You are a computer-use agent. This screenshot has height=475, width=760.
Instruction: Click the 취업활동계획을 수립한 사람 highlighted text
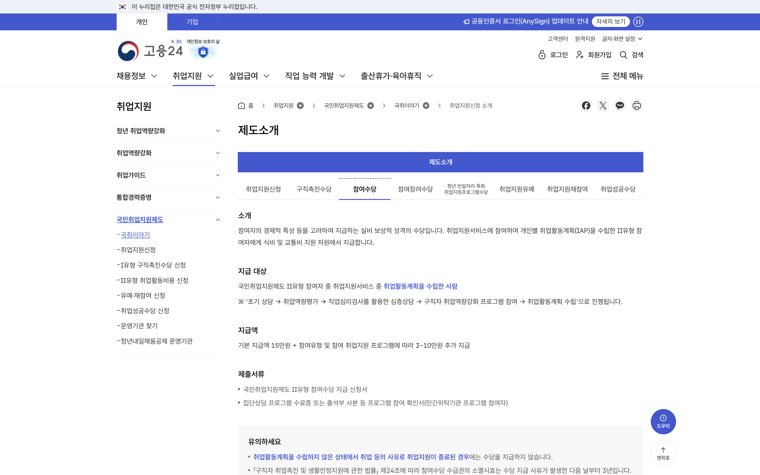click(420, 286)
